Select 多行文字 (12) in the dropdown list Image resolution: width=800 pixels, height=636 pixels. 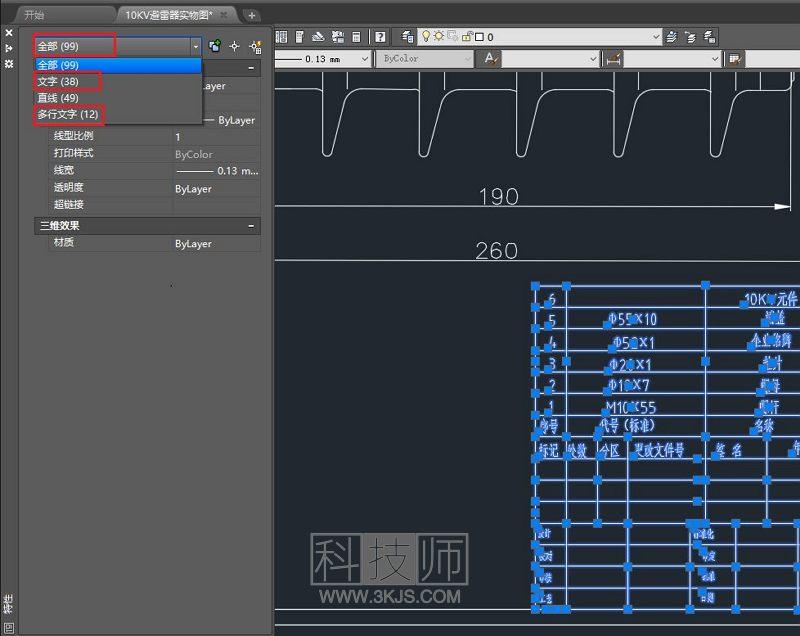click(x=118, y=114)
